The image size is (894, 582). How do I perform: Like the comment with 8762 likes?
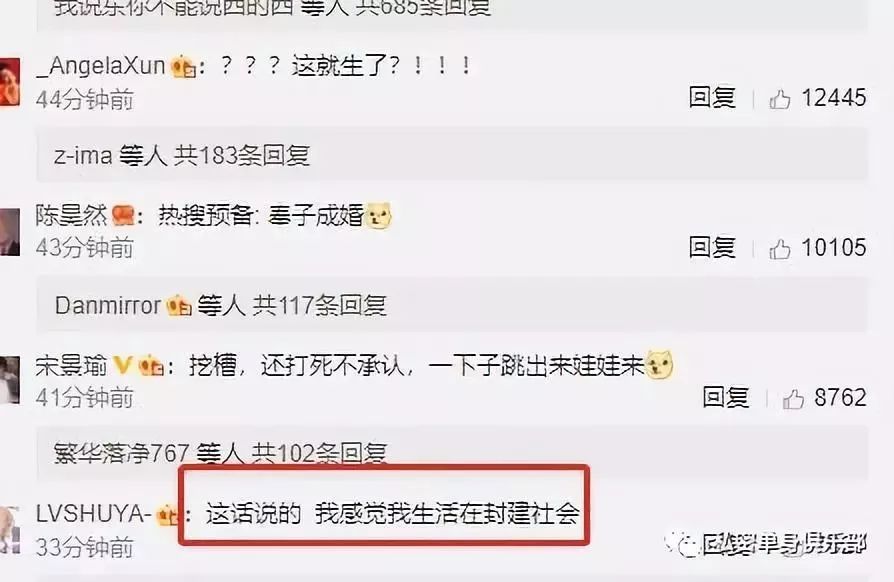[793, 398]
